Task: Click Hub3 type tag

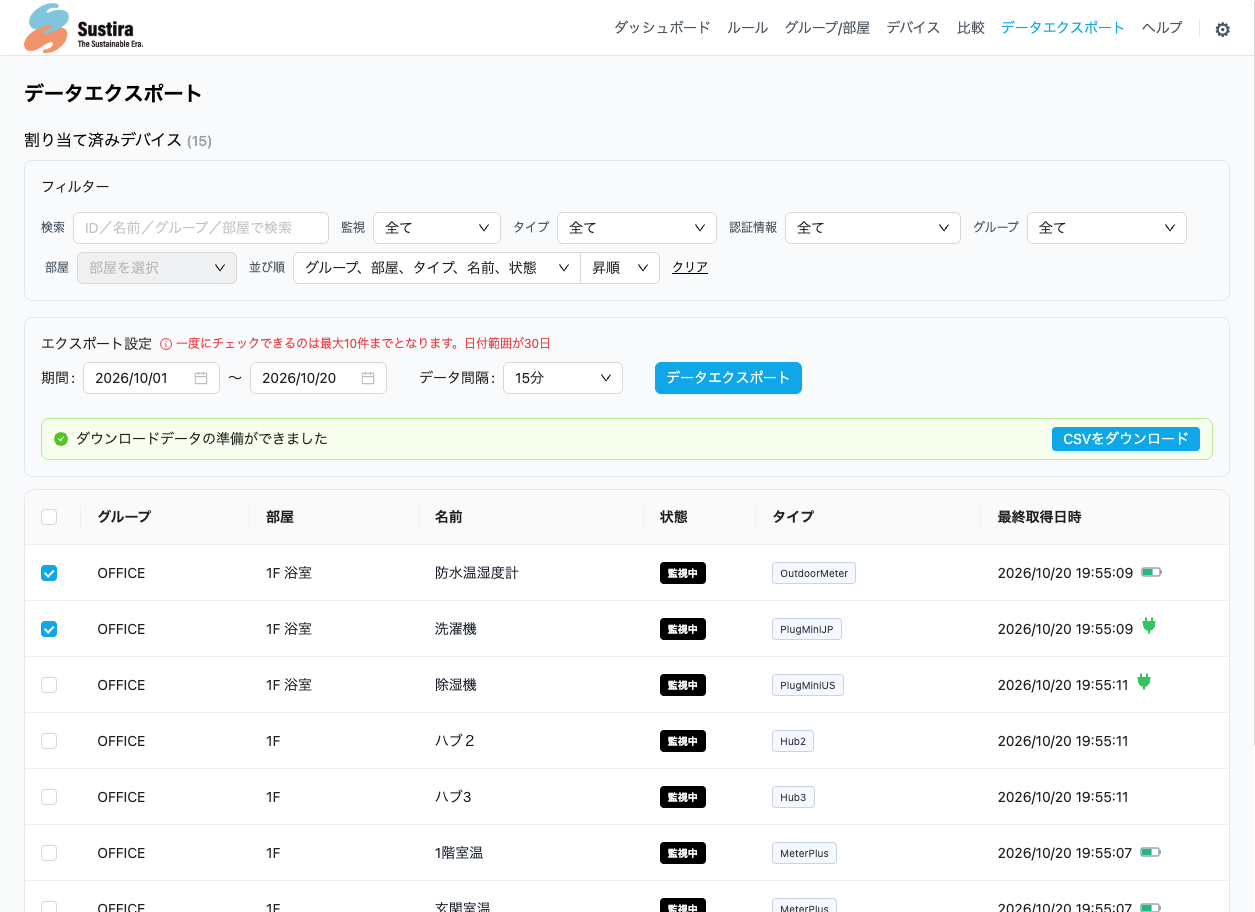Action: (793, 797)
